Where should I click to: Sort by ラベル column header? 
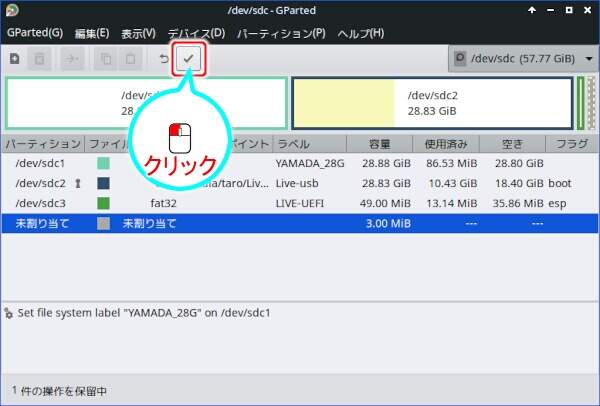pyautogui.click(x=310, y=144)
